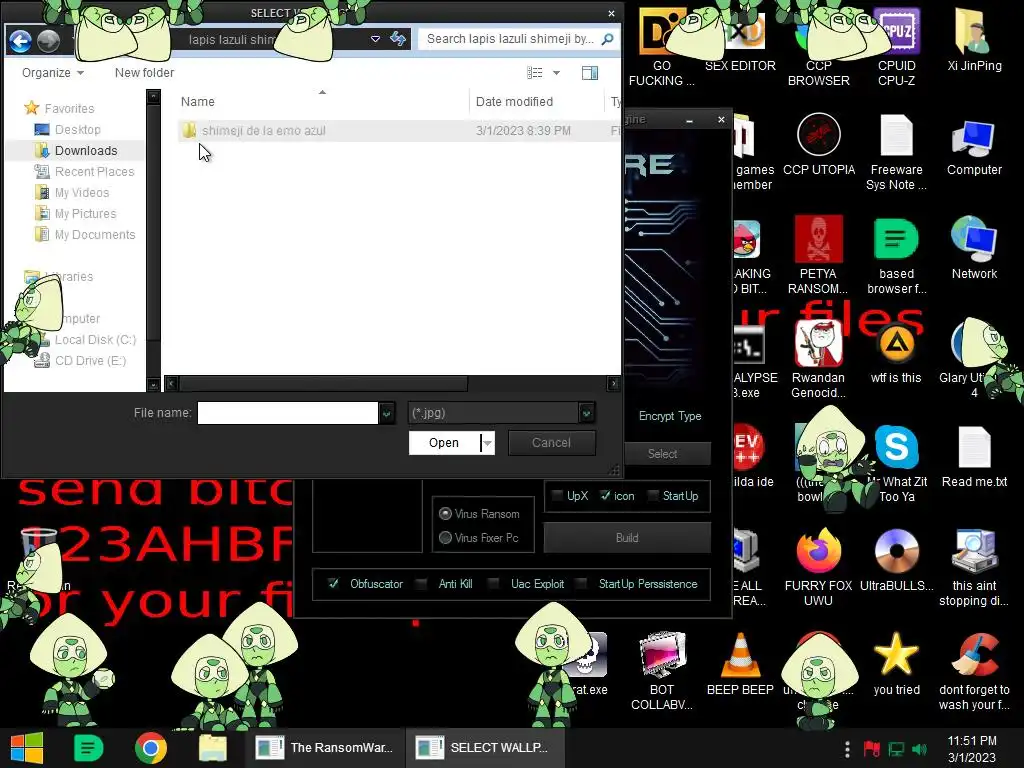Click the Forward navigation arrow in file dialog

tap(48, 41)
